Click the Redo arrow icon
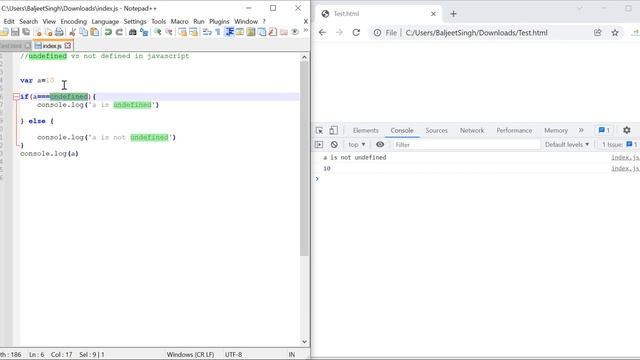The image size is (640, 360). click(x=119, y=32)
